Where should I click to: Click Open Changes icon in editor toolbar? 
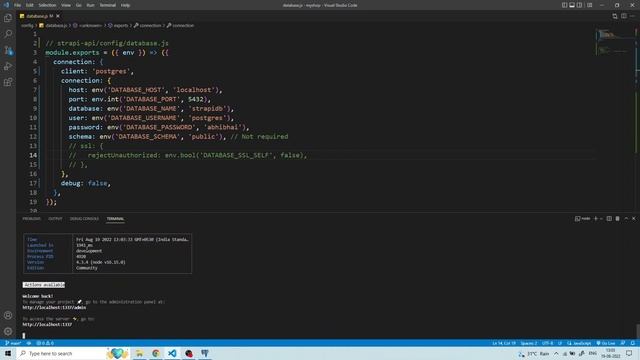click(615, 16)
